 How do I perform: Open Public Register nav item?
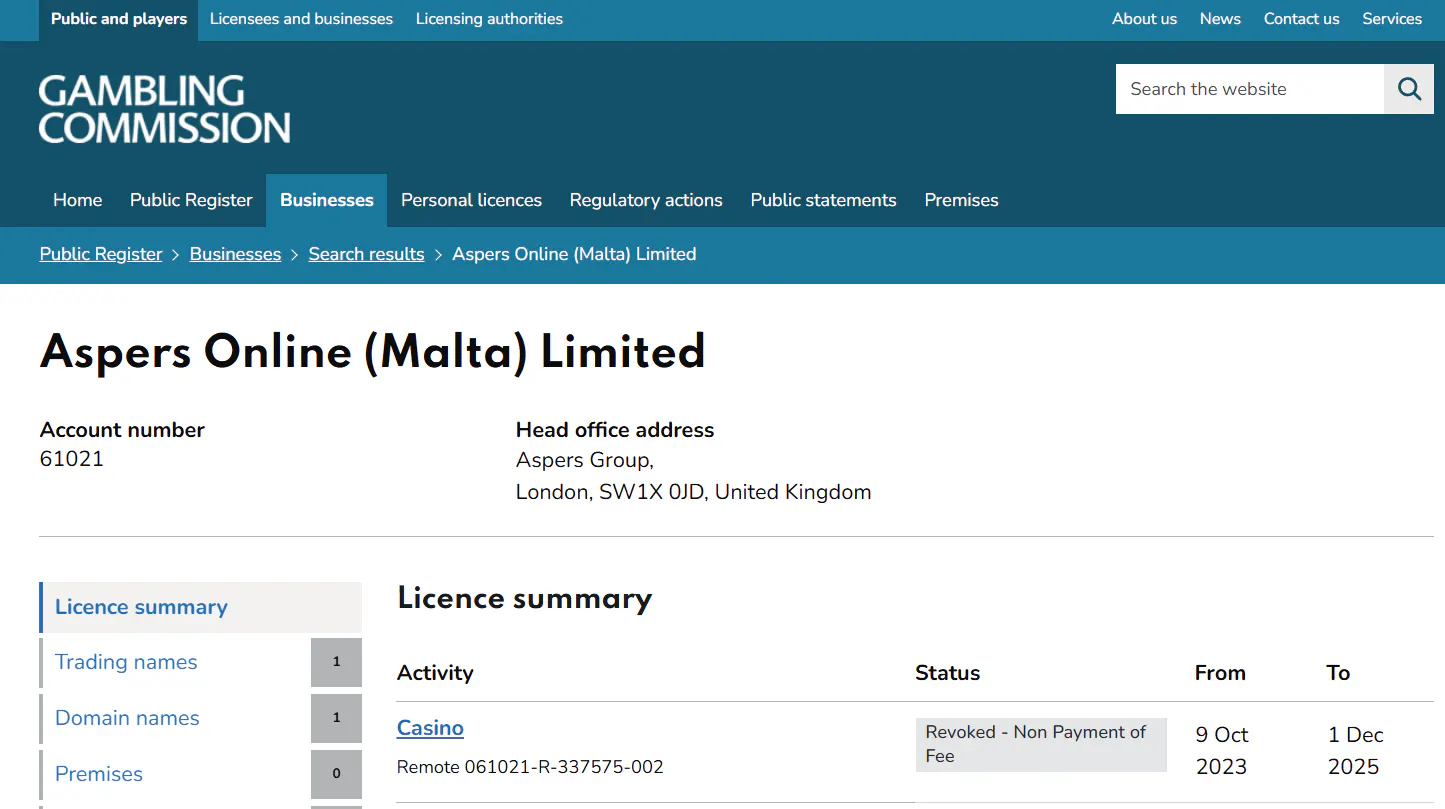[x=191, y=200]
